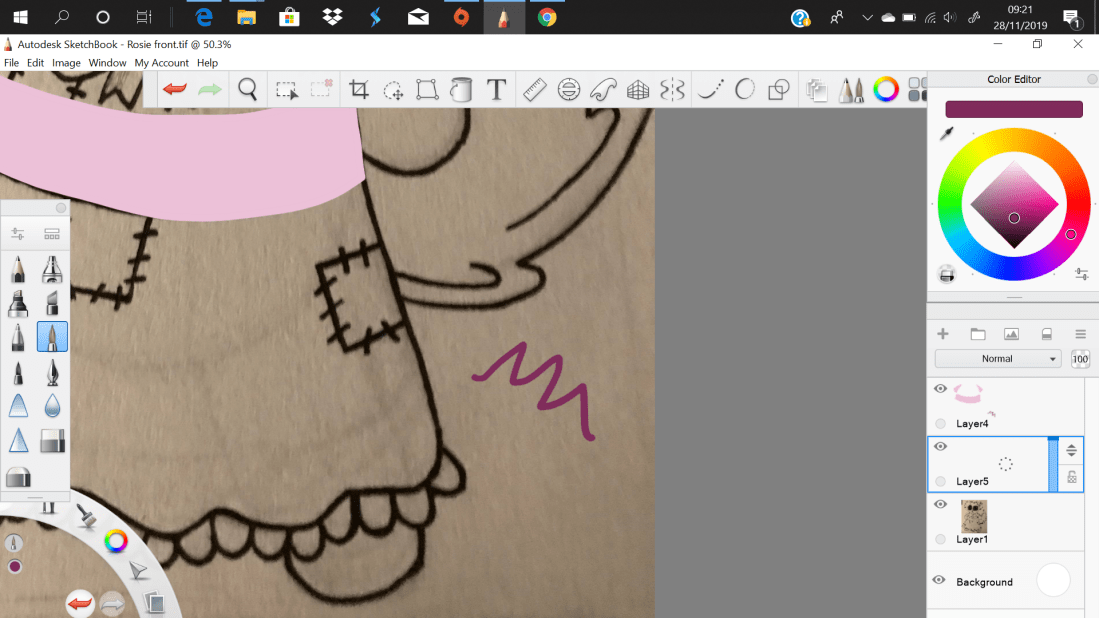Select the Layer1 thumbnail
This screenshot has width=1099, height=618.
tap(974, 517)
